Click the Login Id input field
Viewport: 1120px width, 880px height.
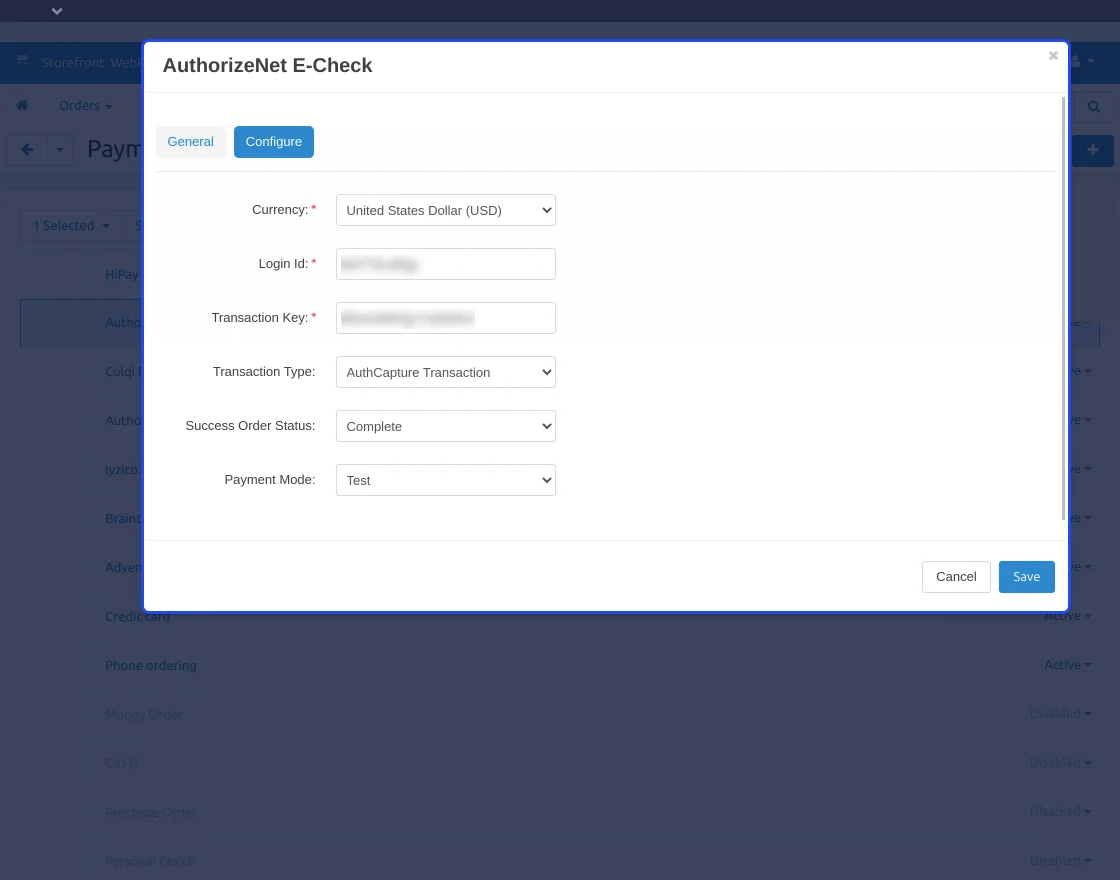(x=446, y=264)
